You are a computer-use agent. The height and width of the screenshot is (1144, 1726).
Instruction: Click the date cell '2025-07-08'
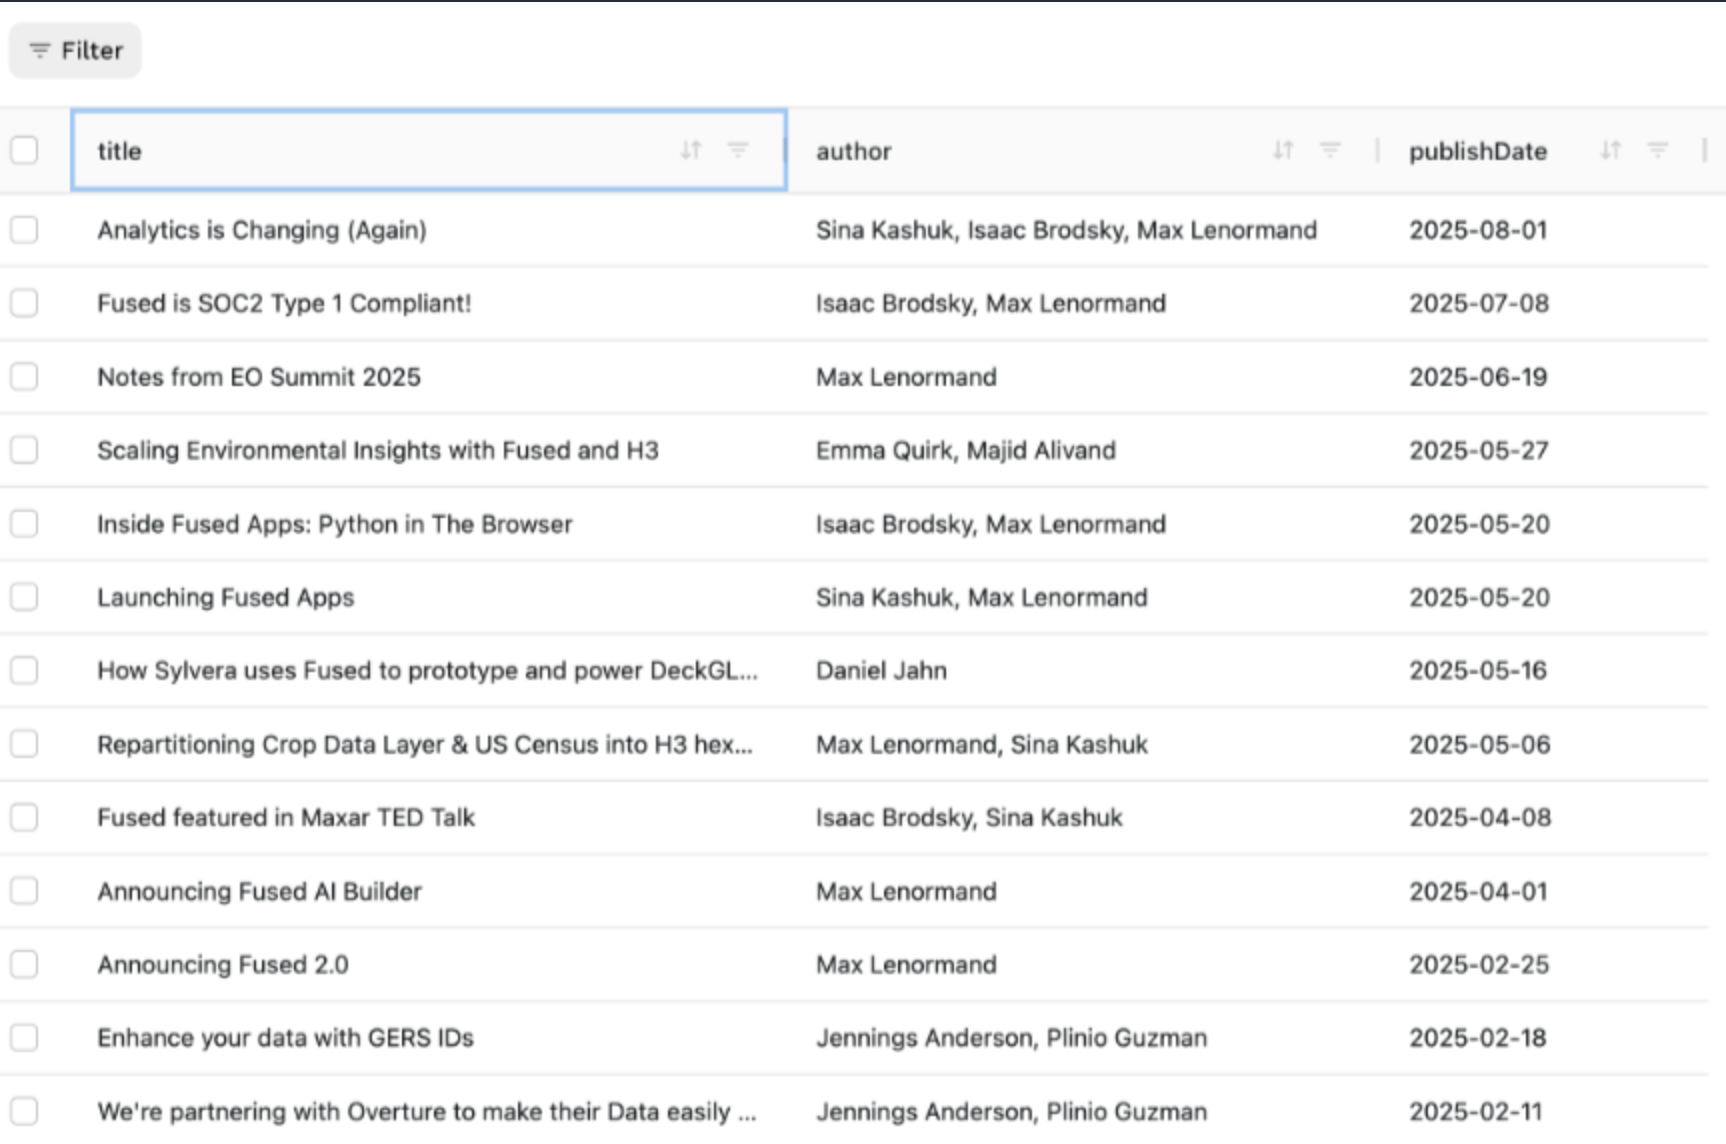[1479, 303]
